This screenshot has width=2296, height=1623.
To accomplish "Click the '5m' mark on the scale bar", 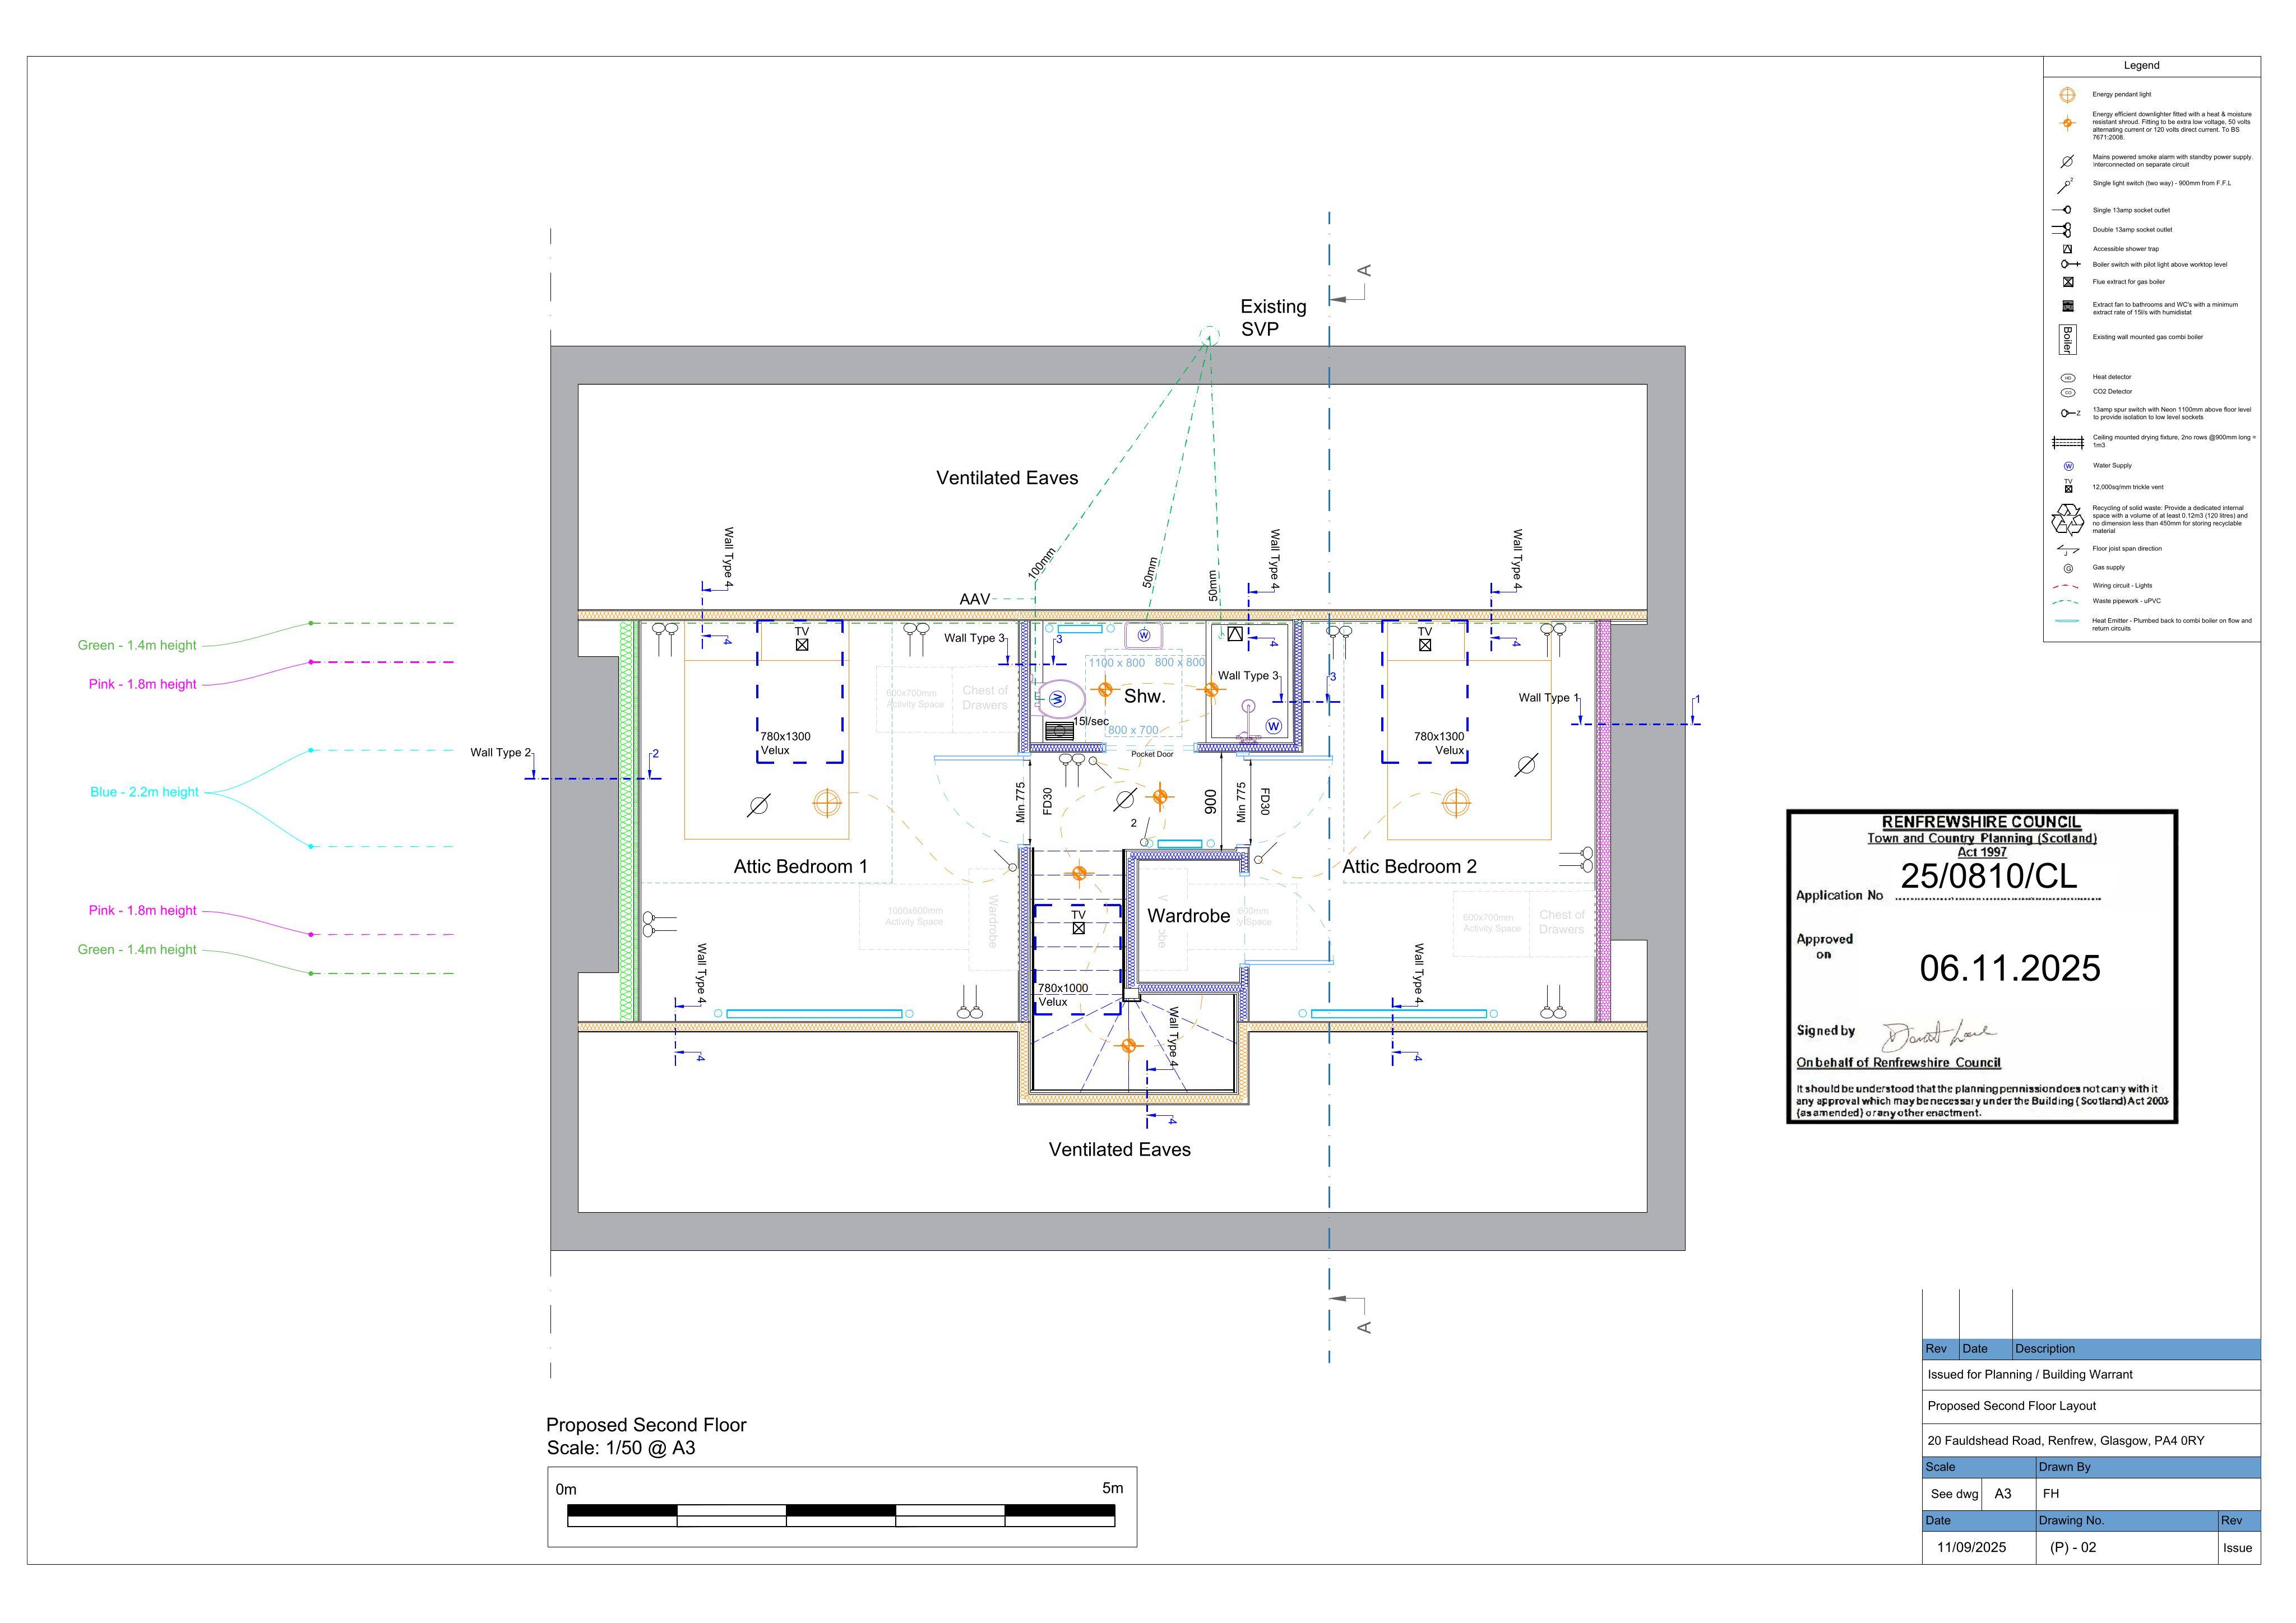I will 1113,1489.
